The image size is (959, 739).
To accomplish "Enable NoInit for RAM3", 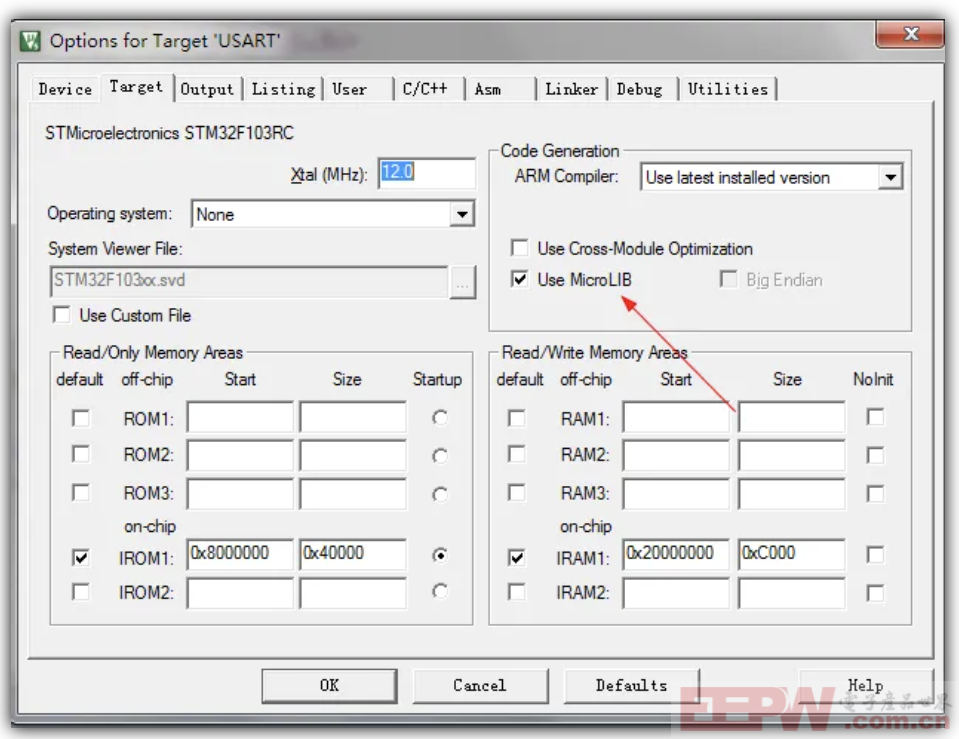I will (875, 494).
